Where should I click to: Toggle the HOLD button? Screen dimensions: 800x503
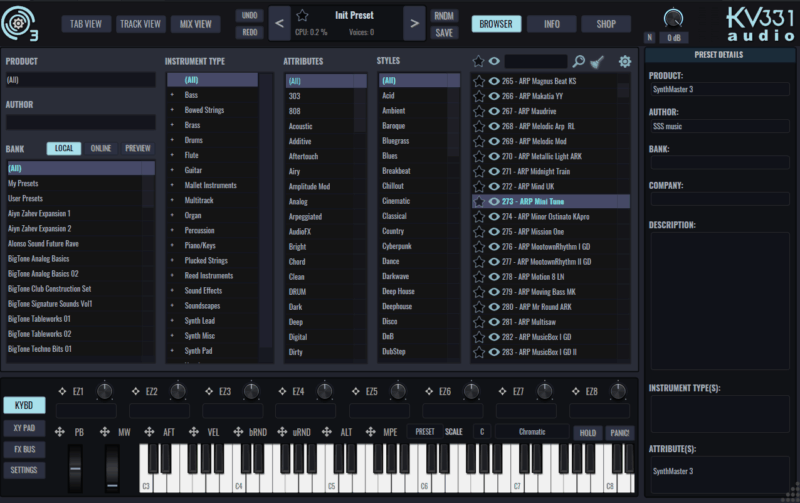[x=588, y=433]
